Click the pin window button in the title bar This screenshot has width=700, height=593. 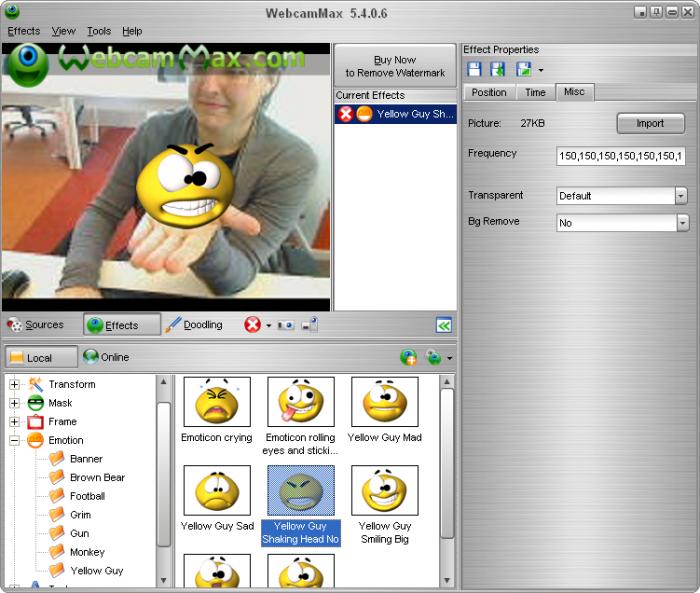coord(656,12)
